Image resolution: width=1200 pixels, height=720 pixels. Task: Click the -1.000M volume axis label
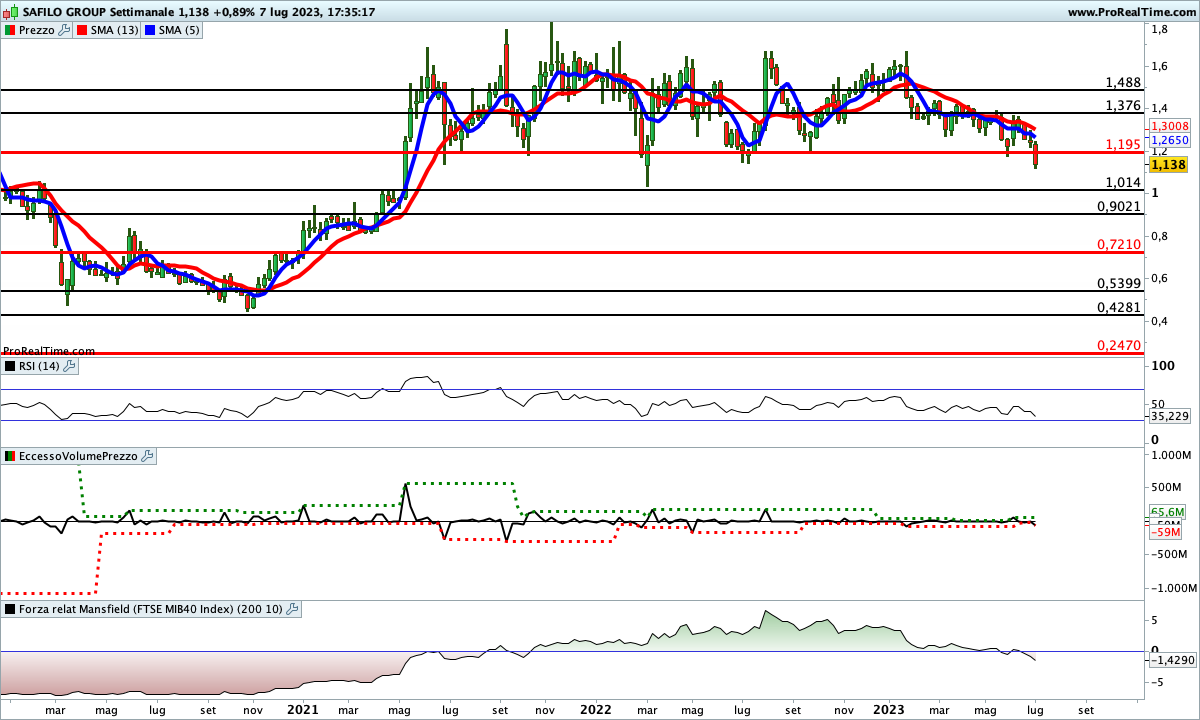coord(1172,588)
